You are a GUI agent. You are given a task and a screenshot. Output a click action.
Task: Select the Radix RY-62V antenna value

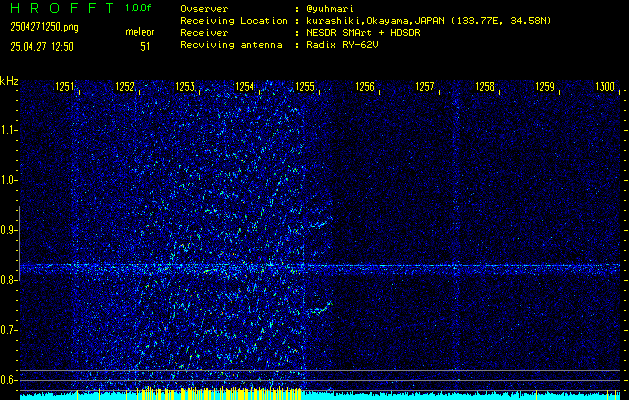pos(342,45)
